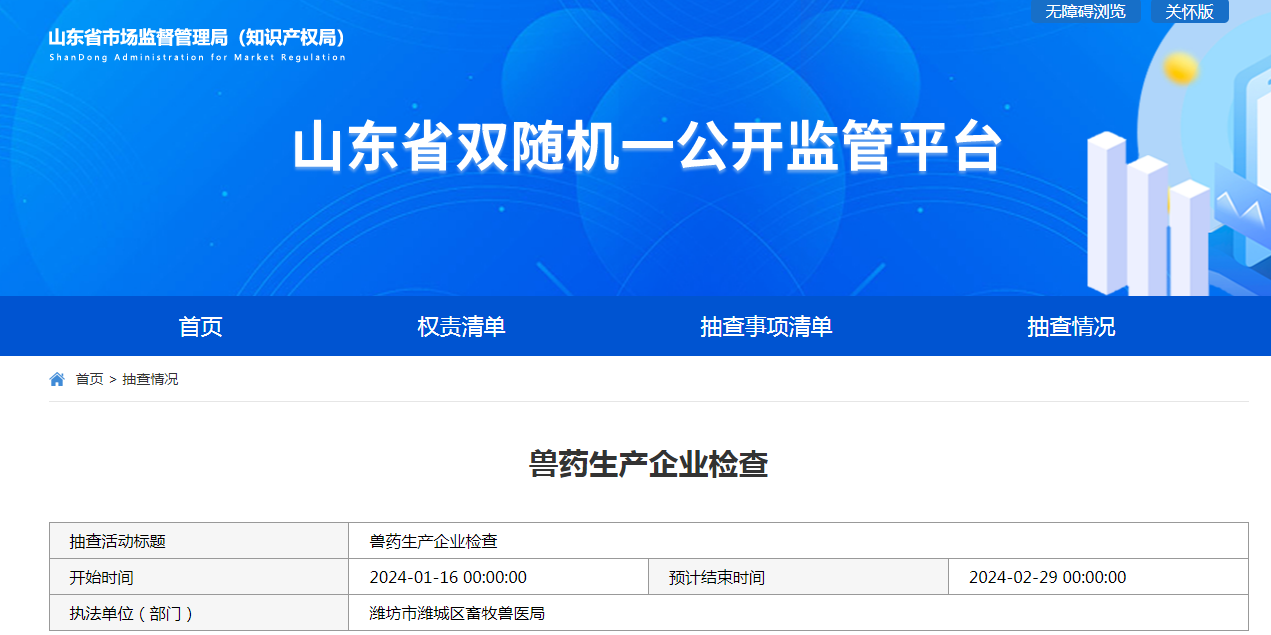Click the bar chart illustration in the banner
Screen dimensions: 1271x635
pyautogui.click(x=1150, y=220)
